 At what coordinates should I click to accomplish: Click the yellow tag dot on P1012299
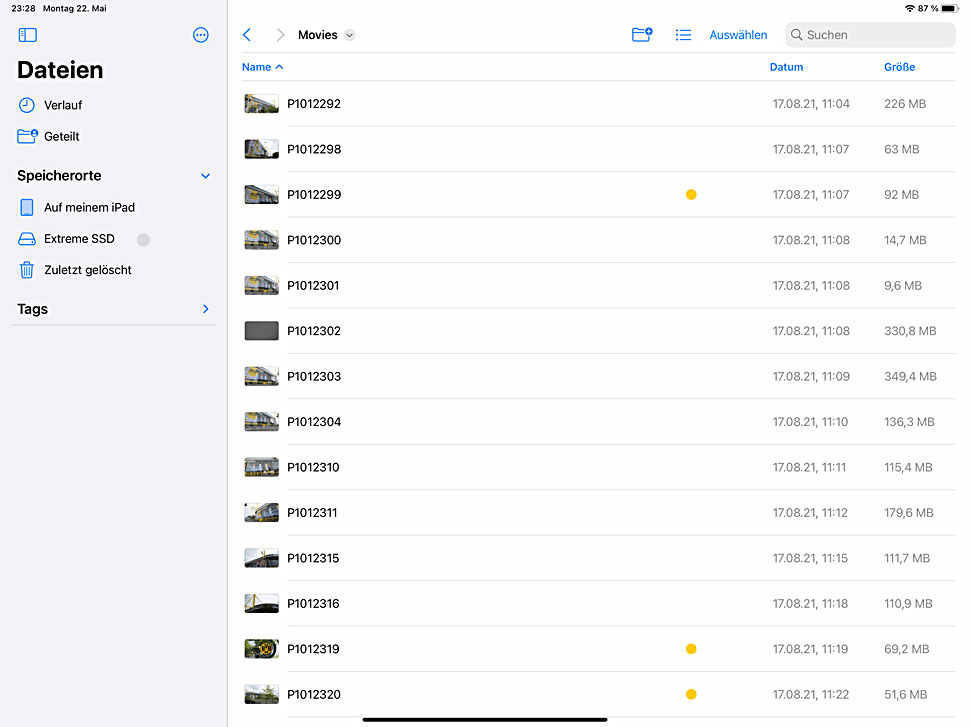tap(691, 195)
